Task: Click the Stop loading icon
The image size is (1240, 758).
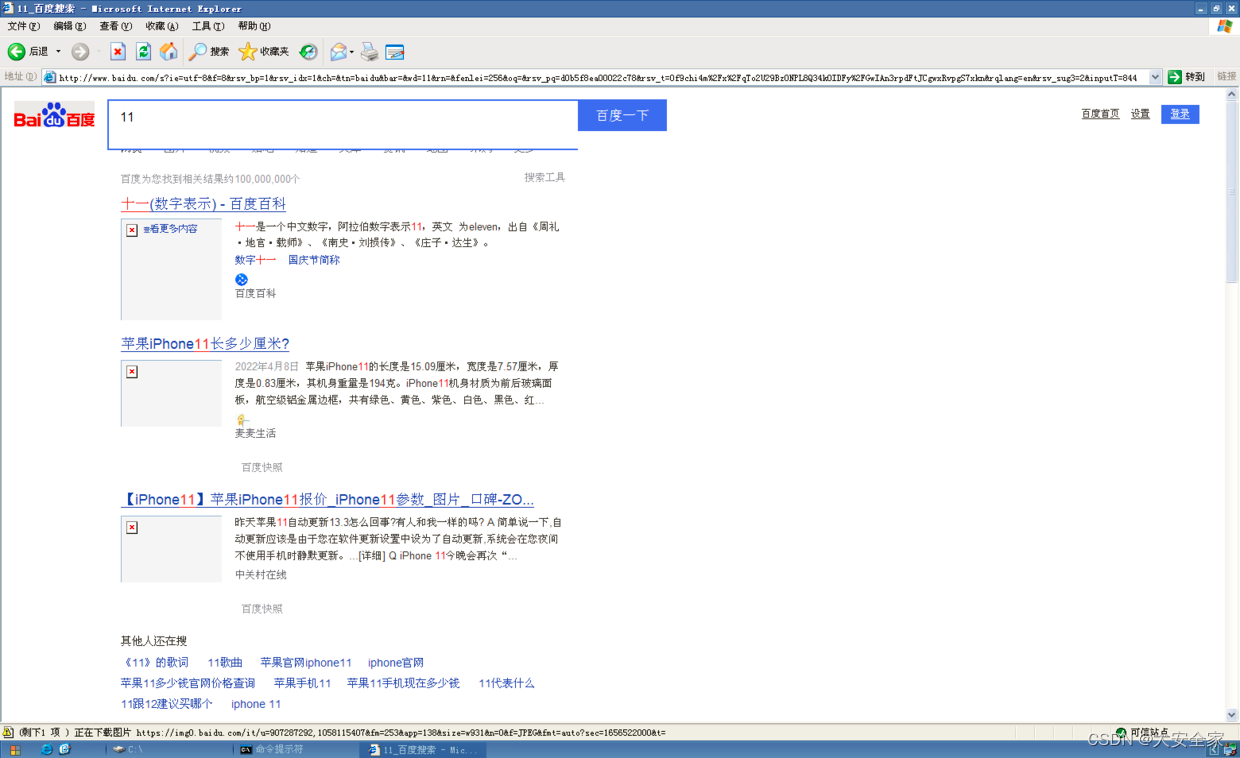Action: click(117, 53)
